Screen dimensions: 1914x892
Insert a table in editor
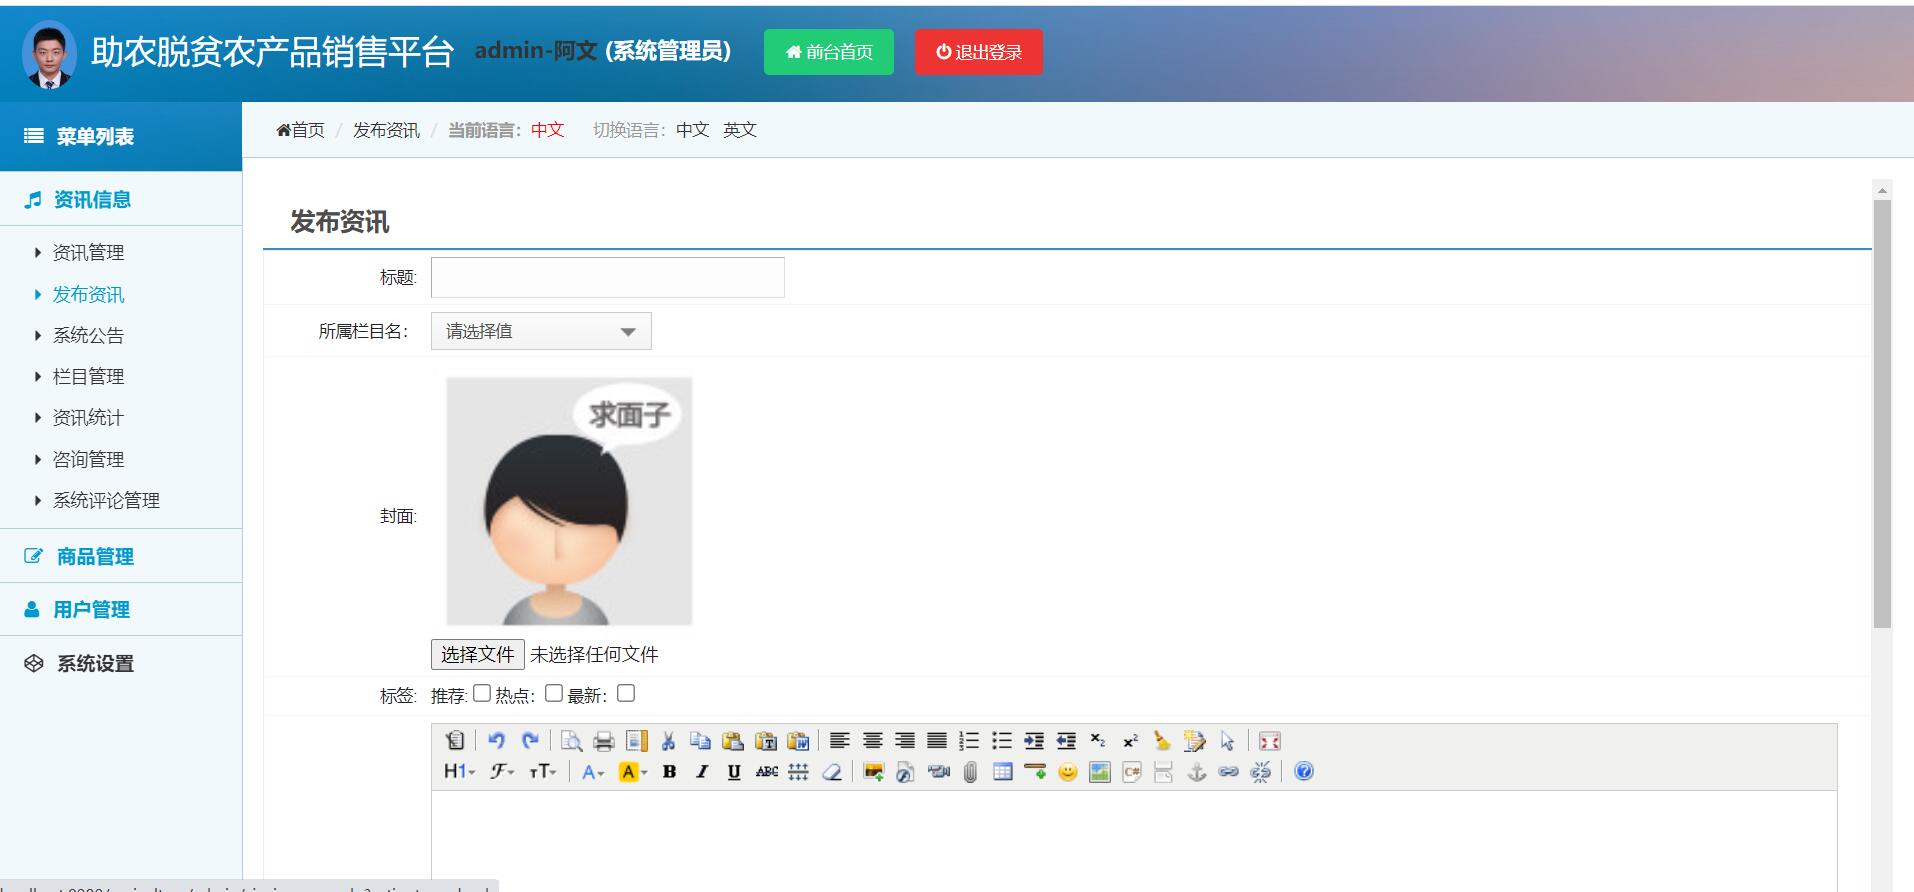pos(1003,772)
